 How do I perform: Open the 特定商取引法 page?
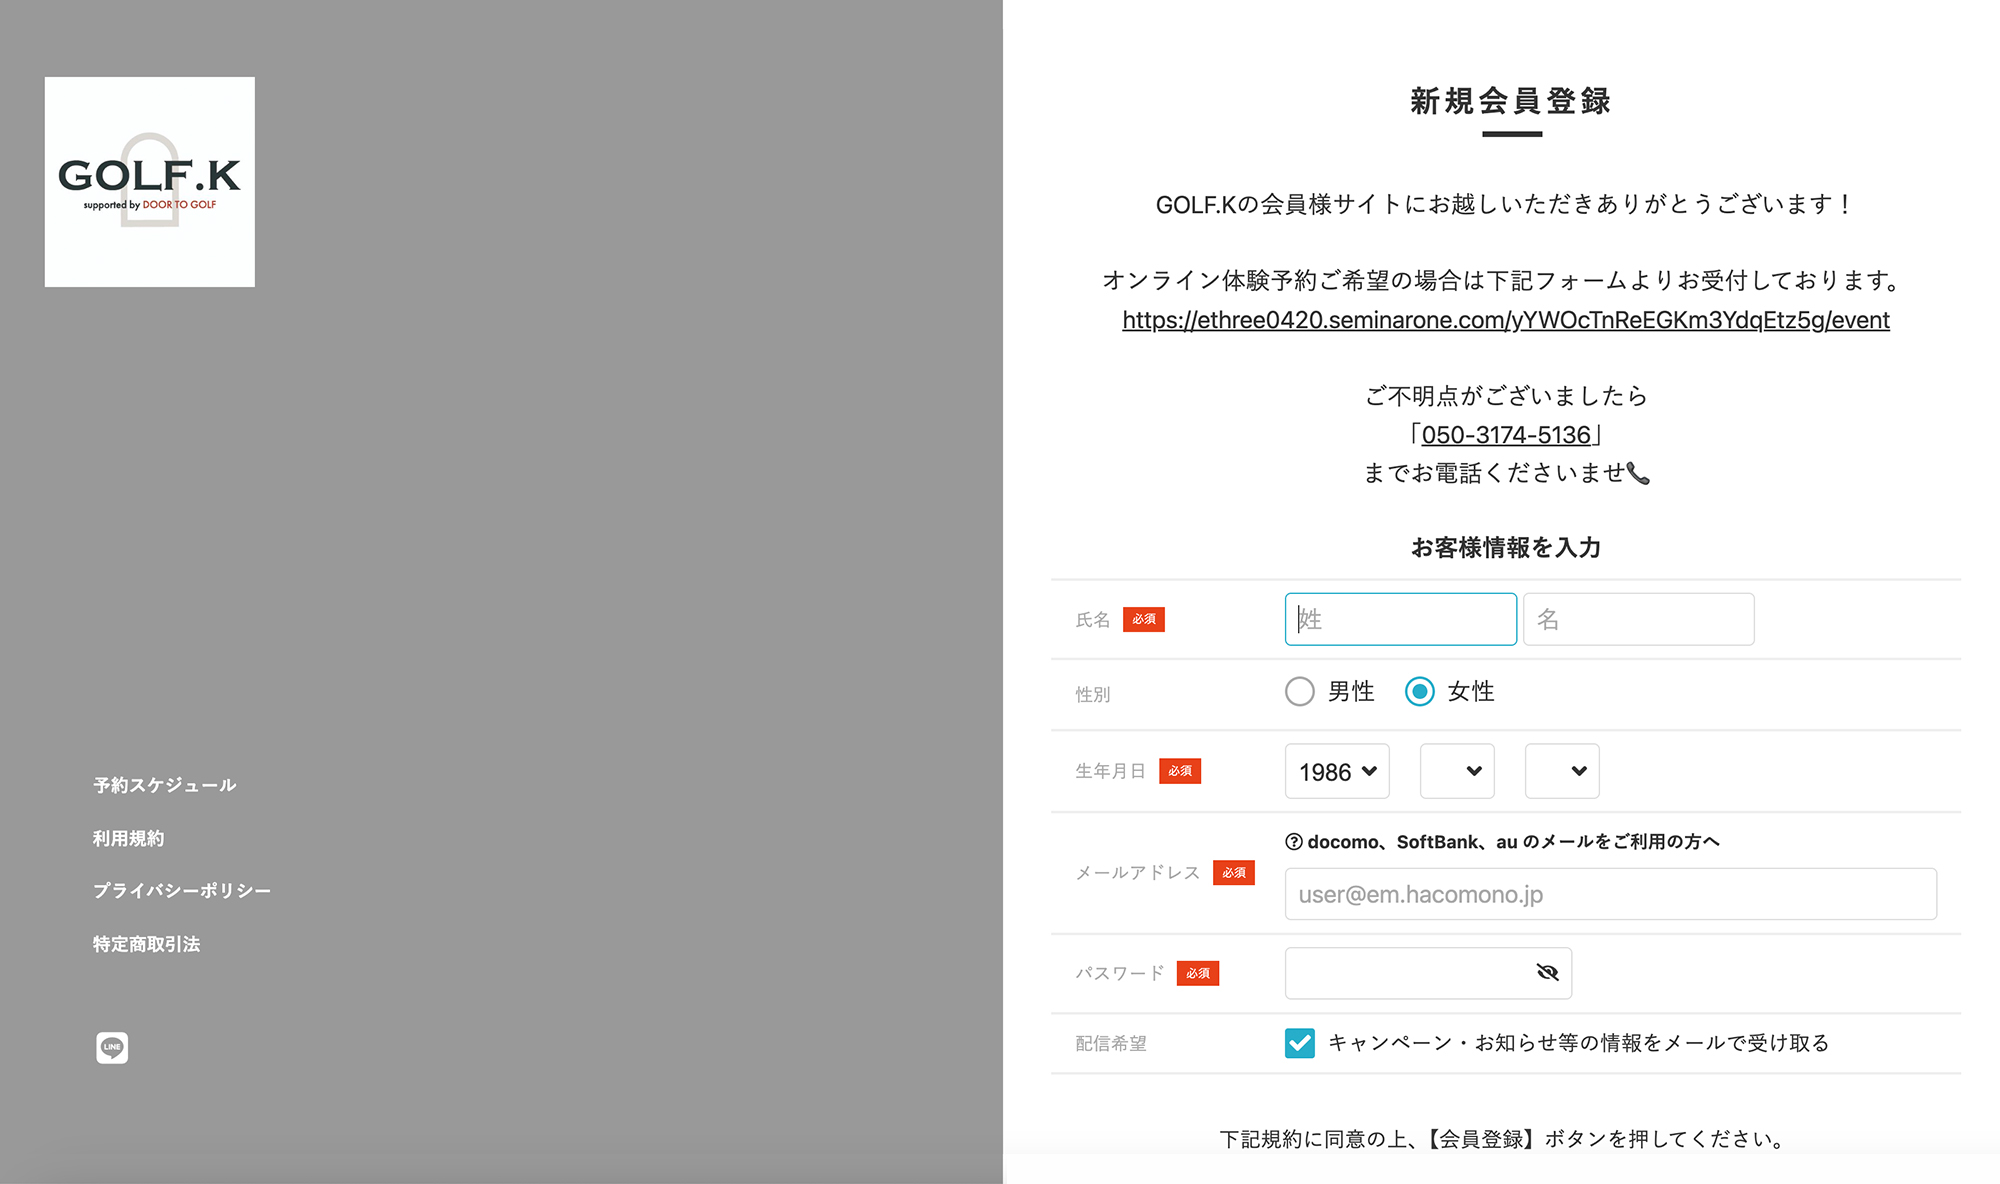click(x=146, y=943)
